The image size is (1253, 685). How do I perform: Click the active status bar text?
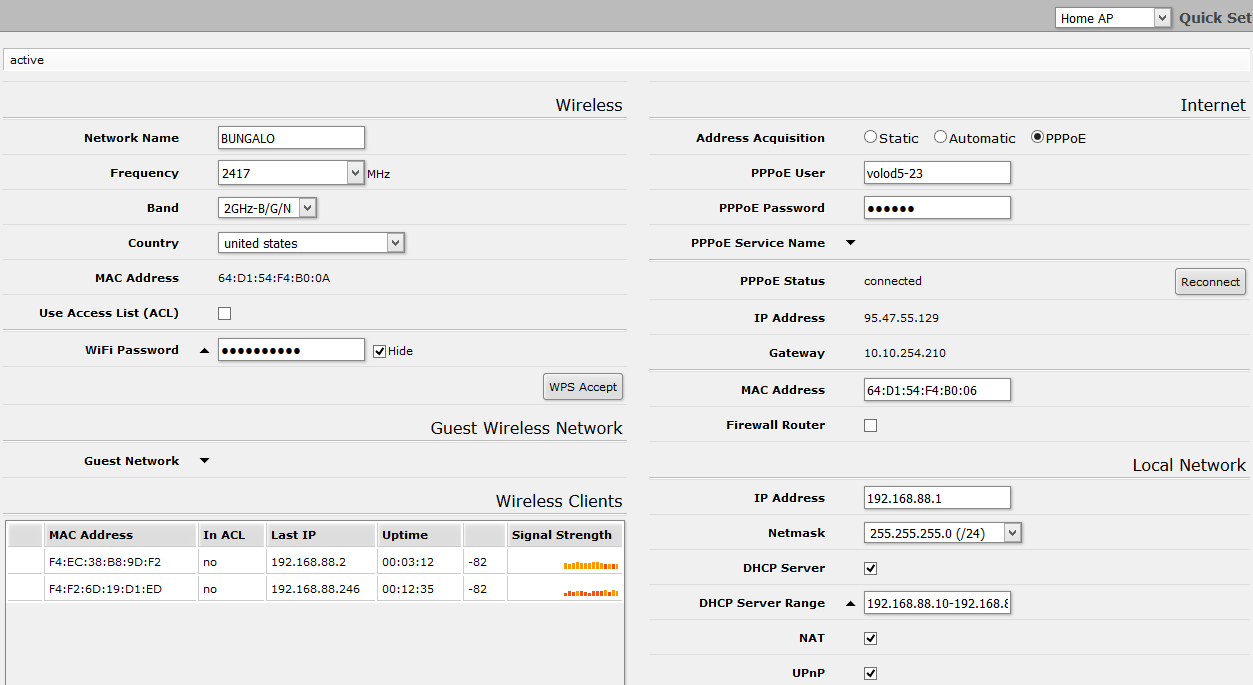tap(27, 60)
